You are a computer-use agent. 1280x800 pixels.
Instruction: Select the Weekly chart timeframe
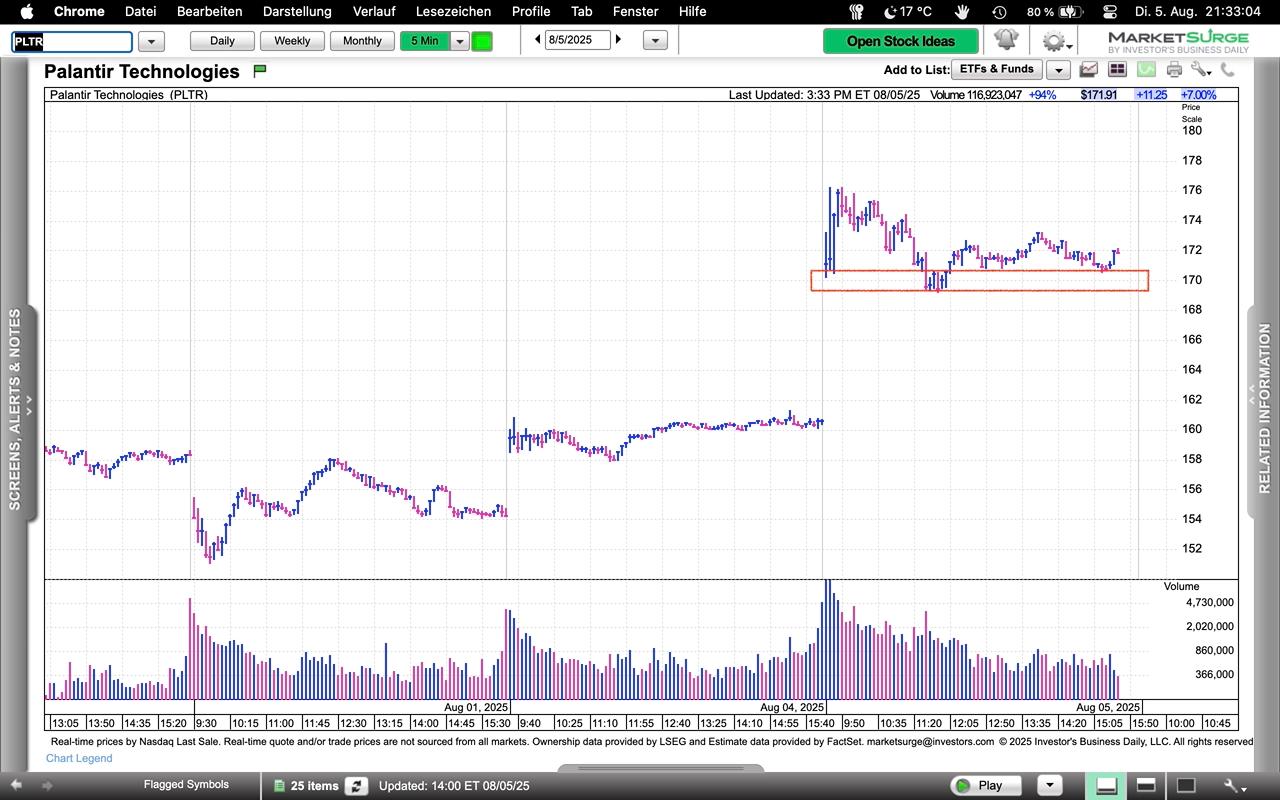tap(292, 41)
